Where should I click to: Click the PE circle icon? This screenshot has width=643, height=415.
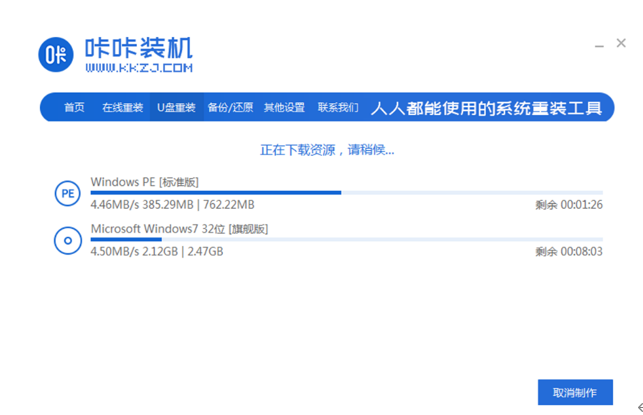point(68,194)
